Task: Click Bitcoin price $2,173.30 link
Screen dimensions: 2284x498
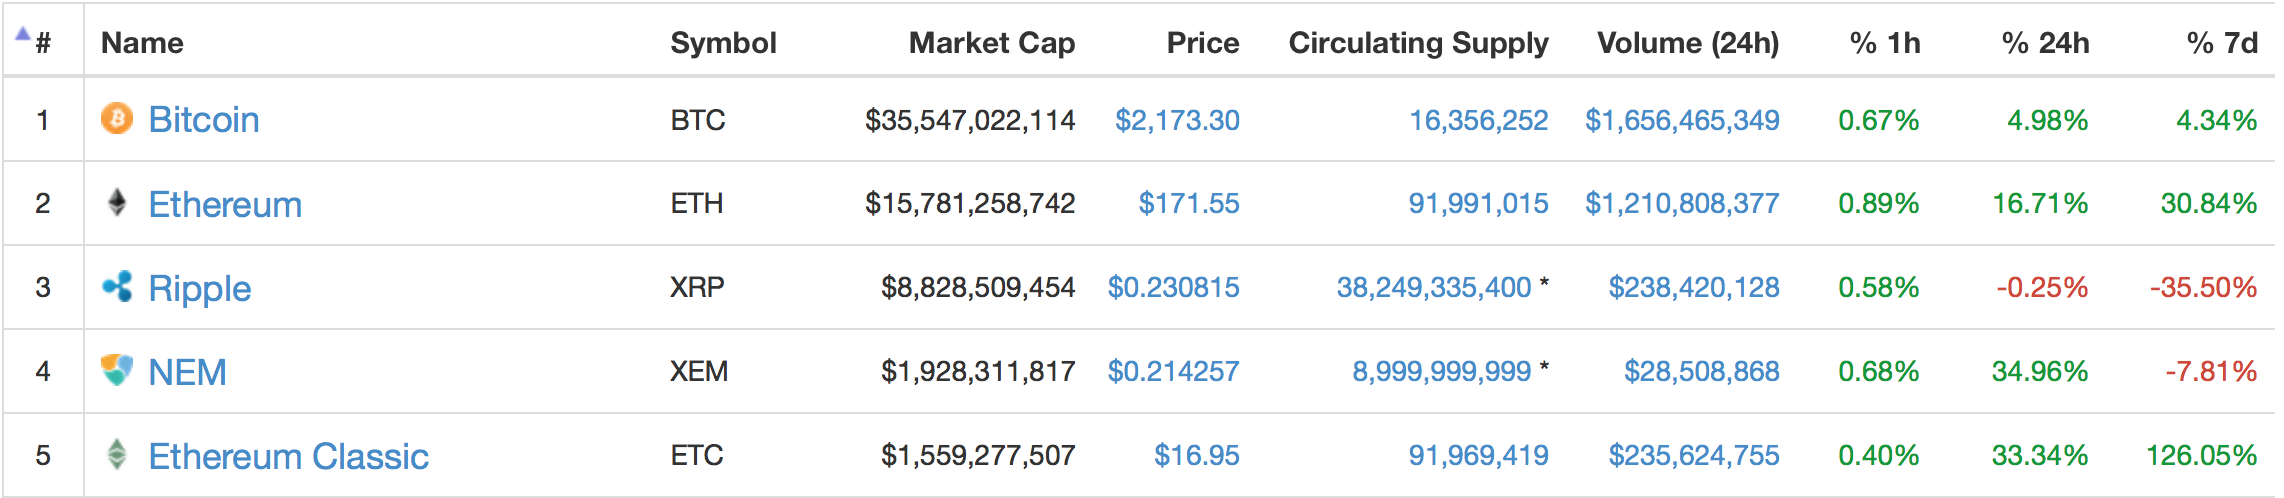Action: tap(1177, 120)
